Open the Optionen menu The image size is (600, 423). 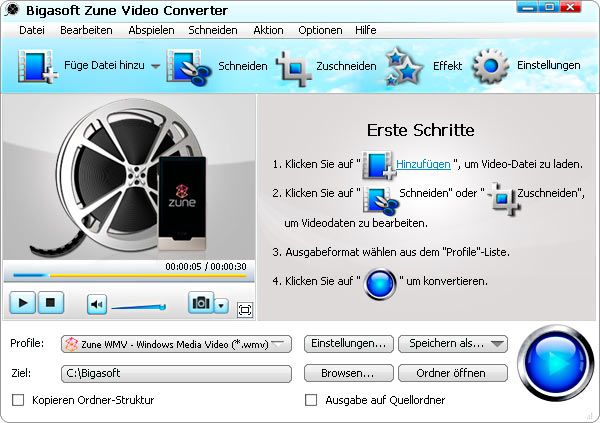point(320,30)
